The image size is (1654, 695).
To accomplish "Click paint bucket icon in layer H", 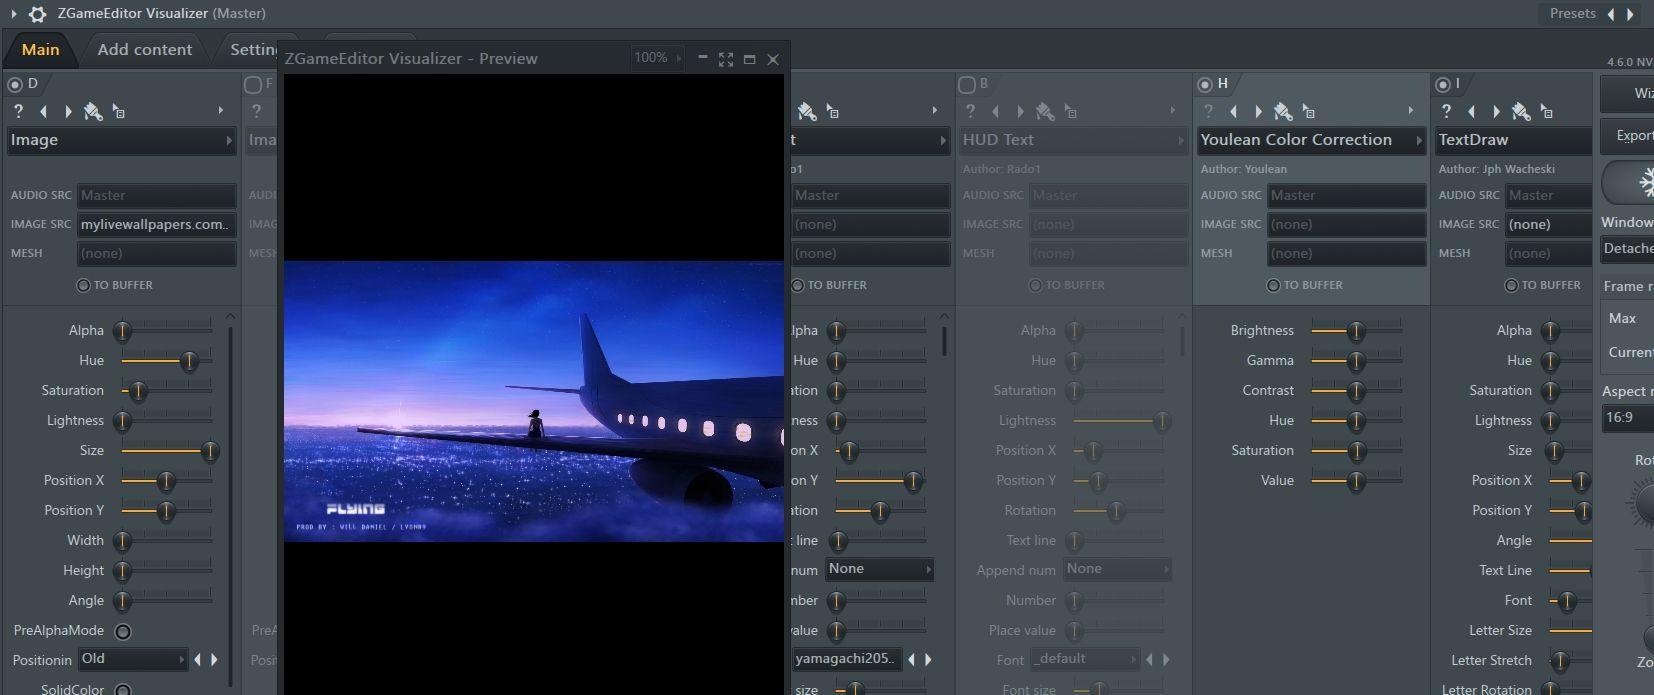I will (x=1283, y=111).
